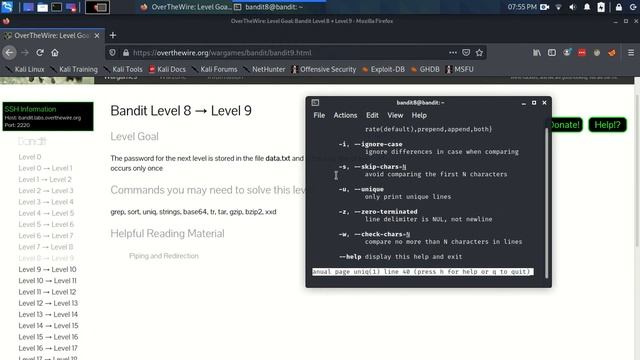640x360 pixels.
Task: Open the Piping and Redirection link
Action: 164,256
